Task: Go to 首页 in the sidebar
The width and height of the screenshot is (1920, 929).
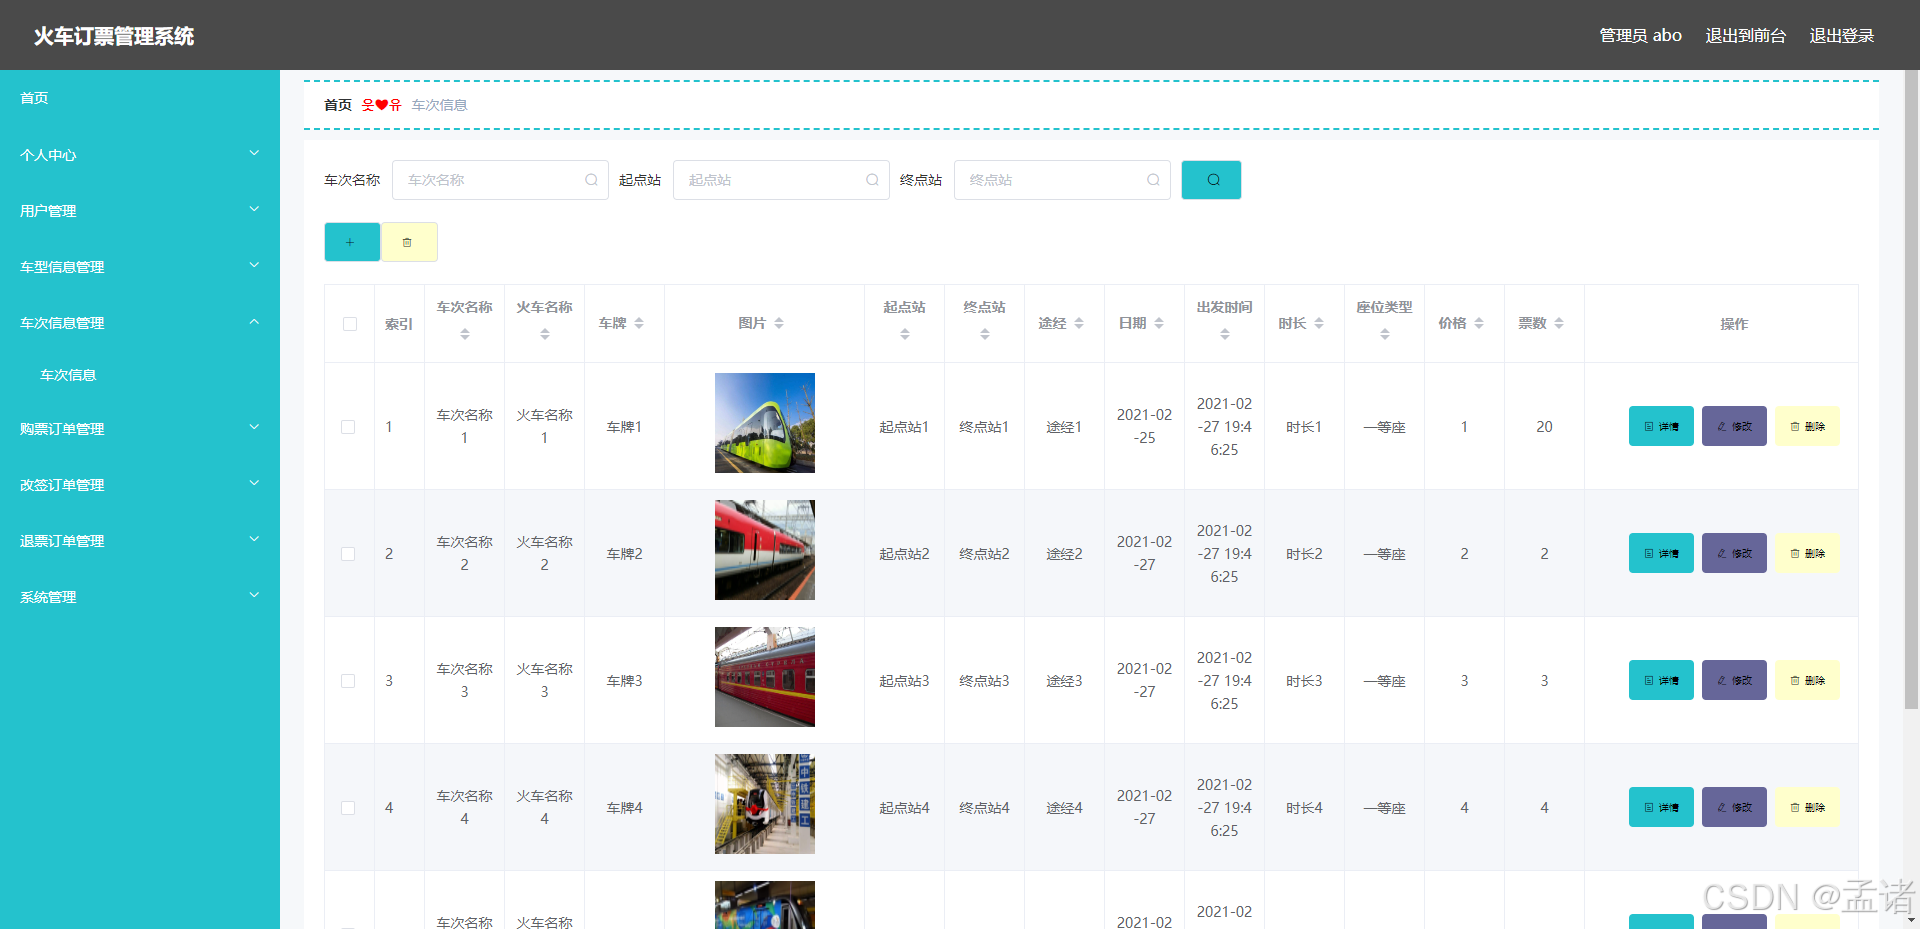Action: 140,98
